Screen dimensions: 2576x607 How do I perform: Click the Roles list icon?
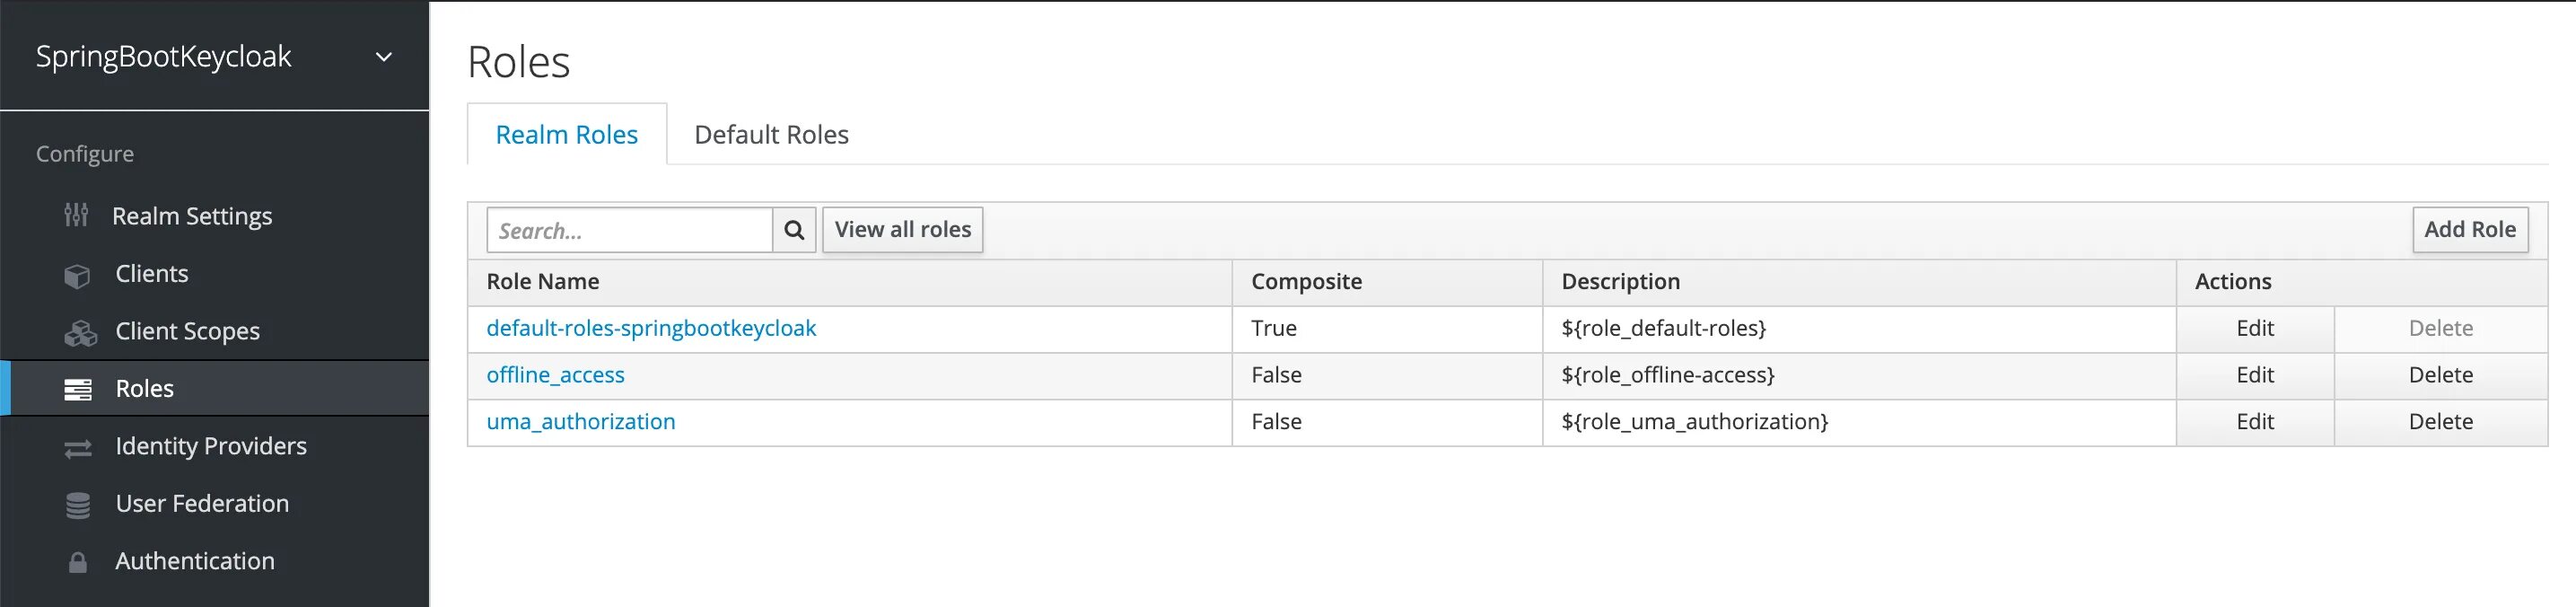click(x=78, y=389)
